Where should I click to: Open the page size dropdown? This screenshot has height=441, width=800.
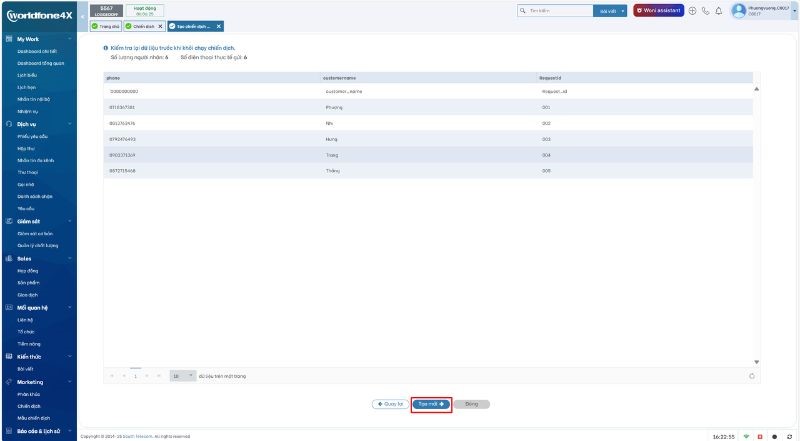[x=181, y=376]
